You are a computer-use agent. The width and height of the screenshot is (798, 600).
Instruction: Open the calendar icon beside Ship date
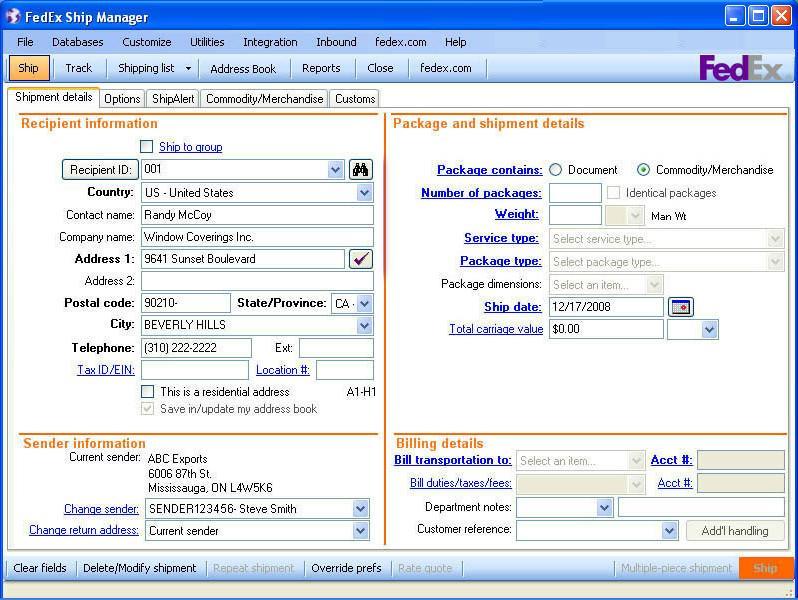(680, 307)
